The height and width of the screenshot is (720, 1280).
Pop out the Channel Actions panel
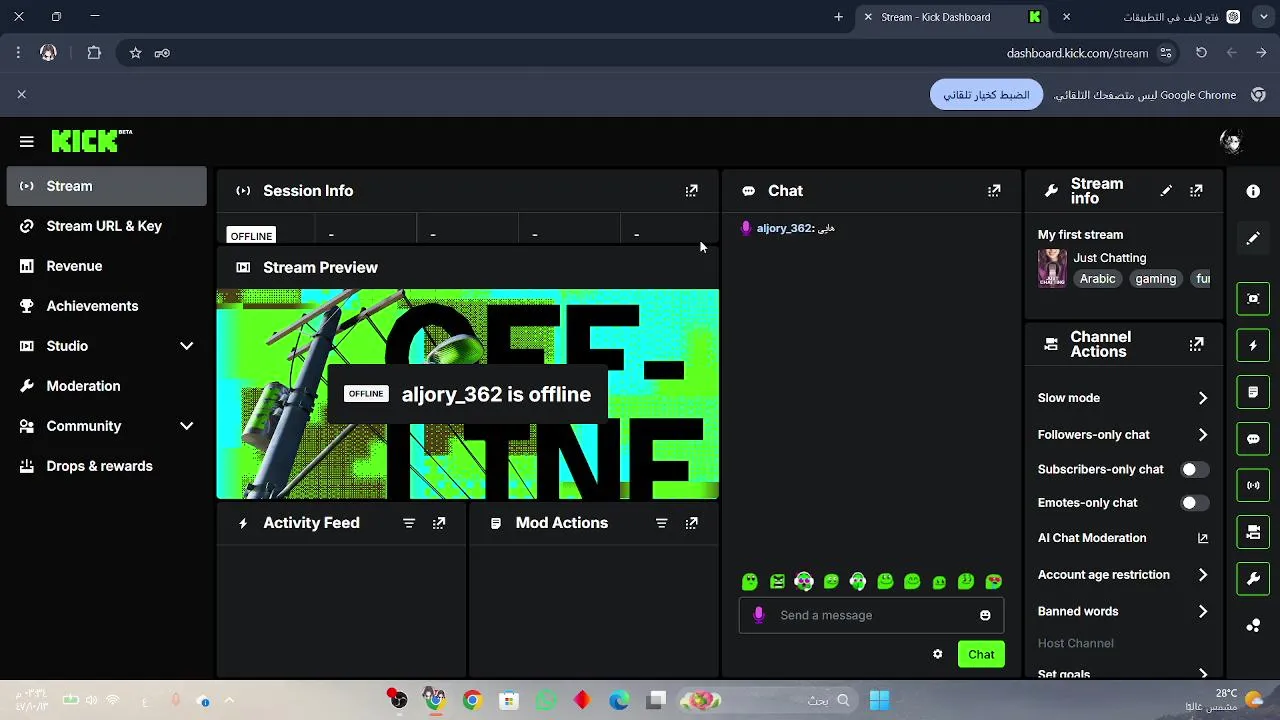point(1196,344)
